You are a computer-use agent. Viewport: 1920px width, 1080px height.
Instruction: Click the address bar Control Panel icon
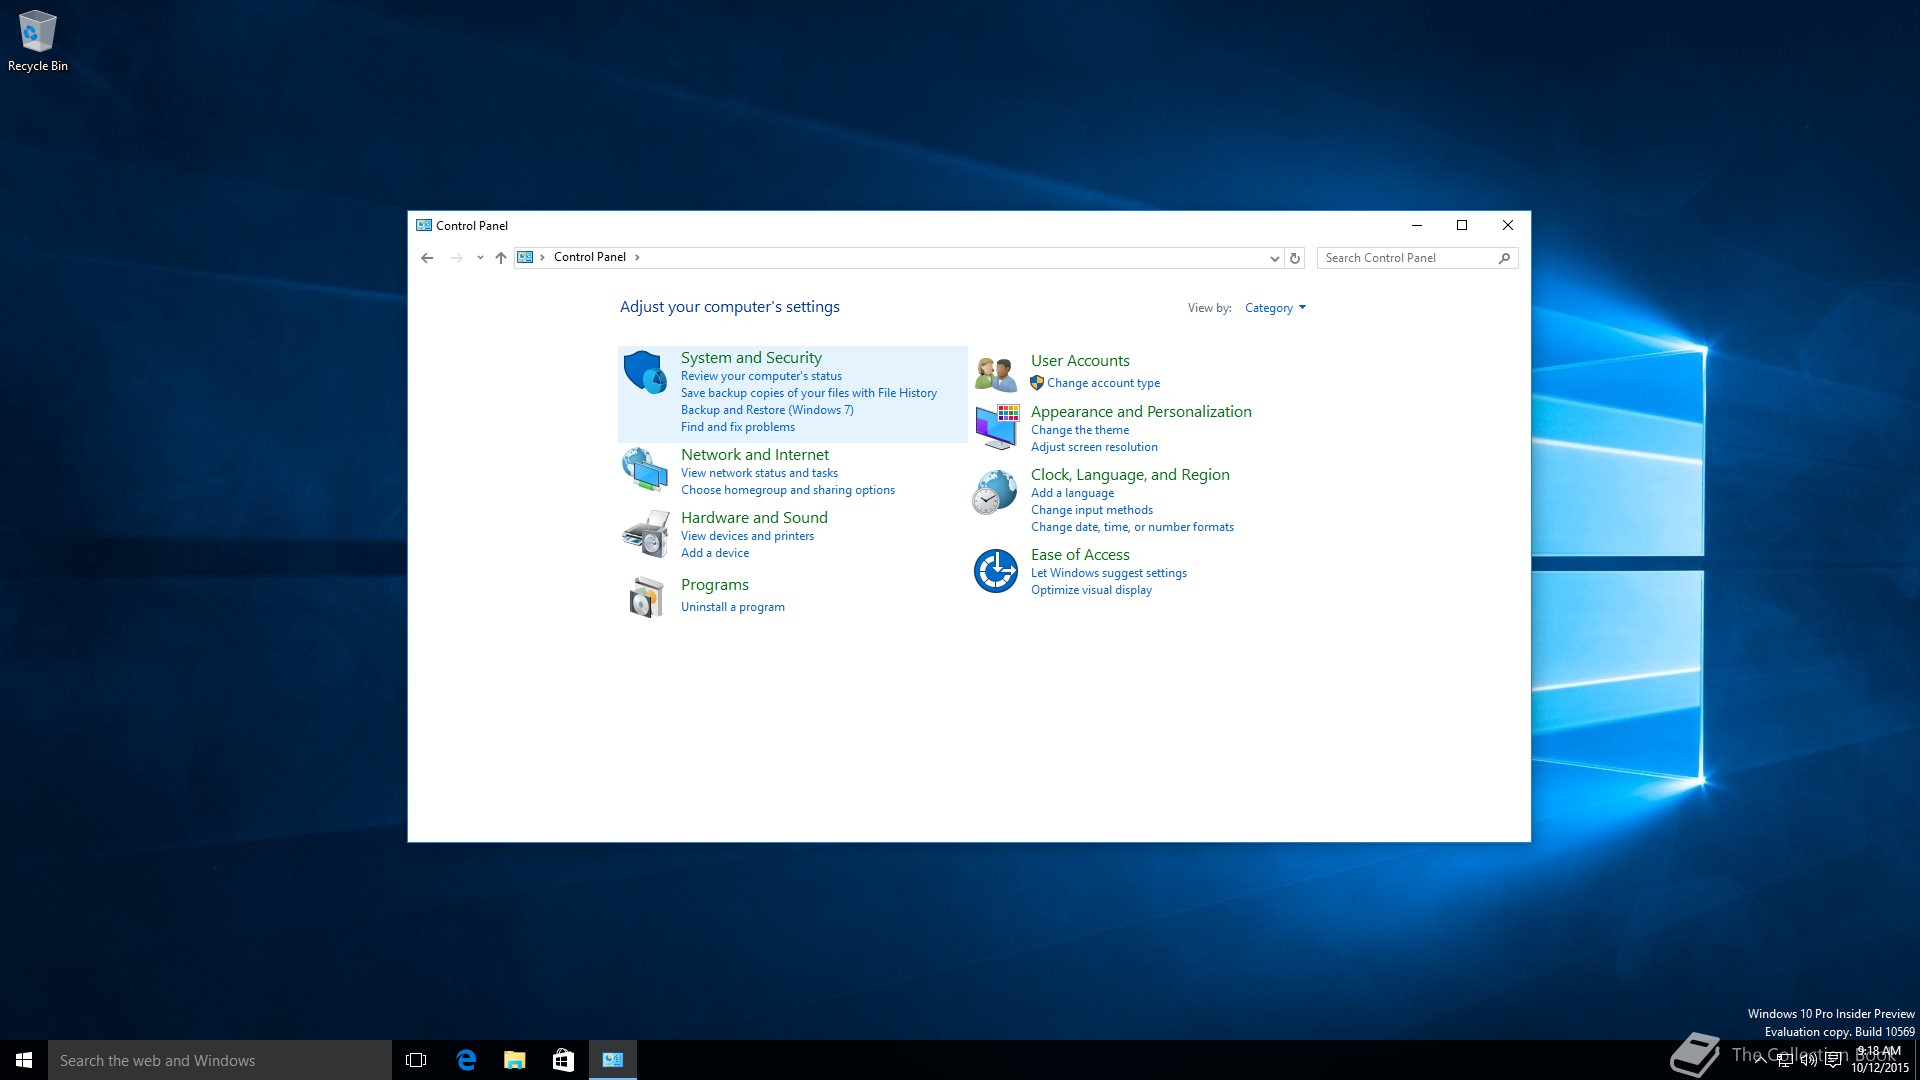525,257
